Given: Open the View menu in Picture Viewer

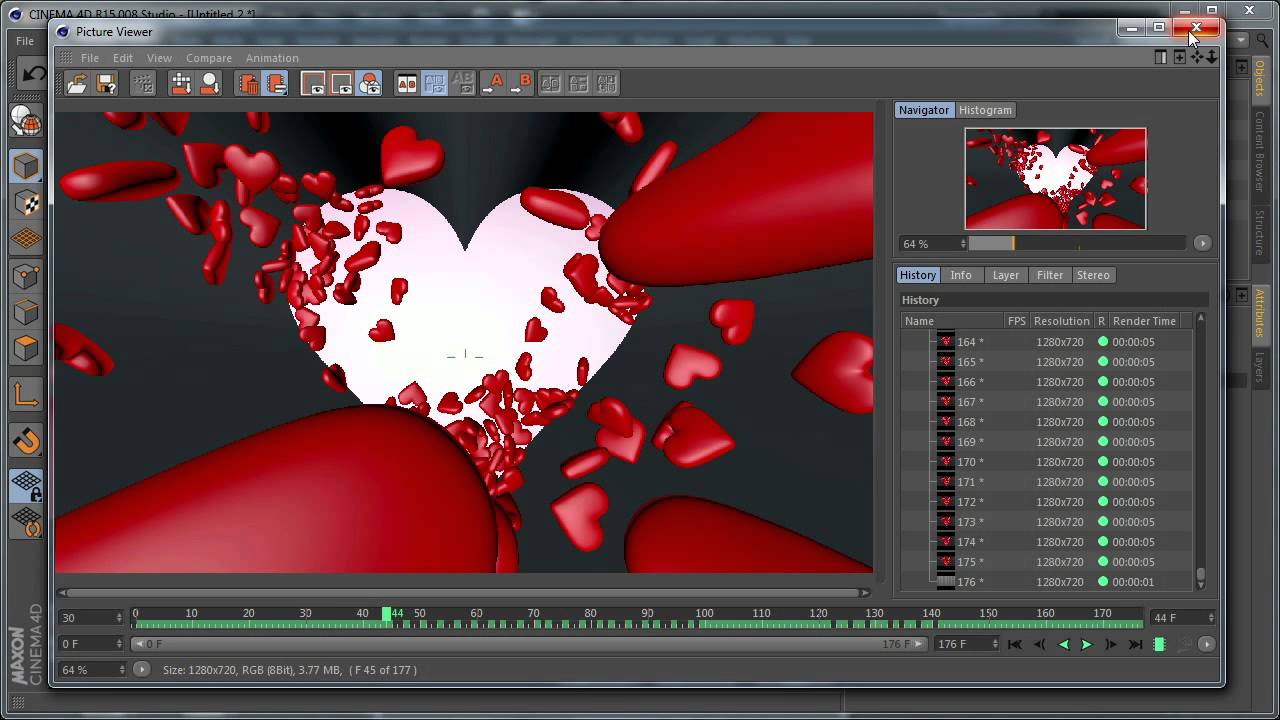Looking at the screenshot, I should 159,58.
